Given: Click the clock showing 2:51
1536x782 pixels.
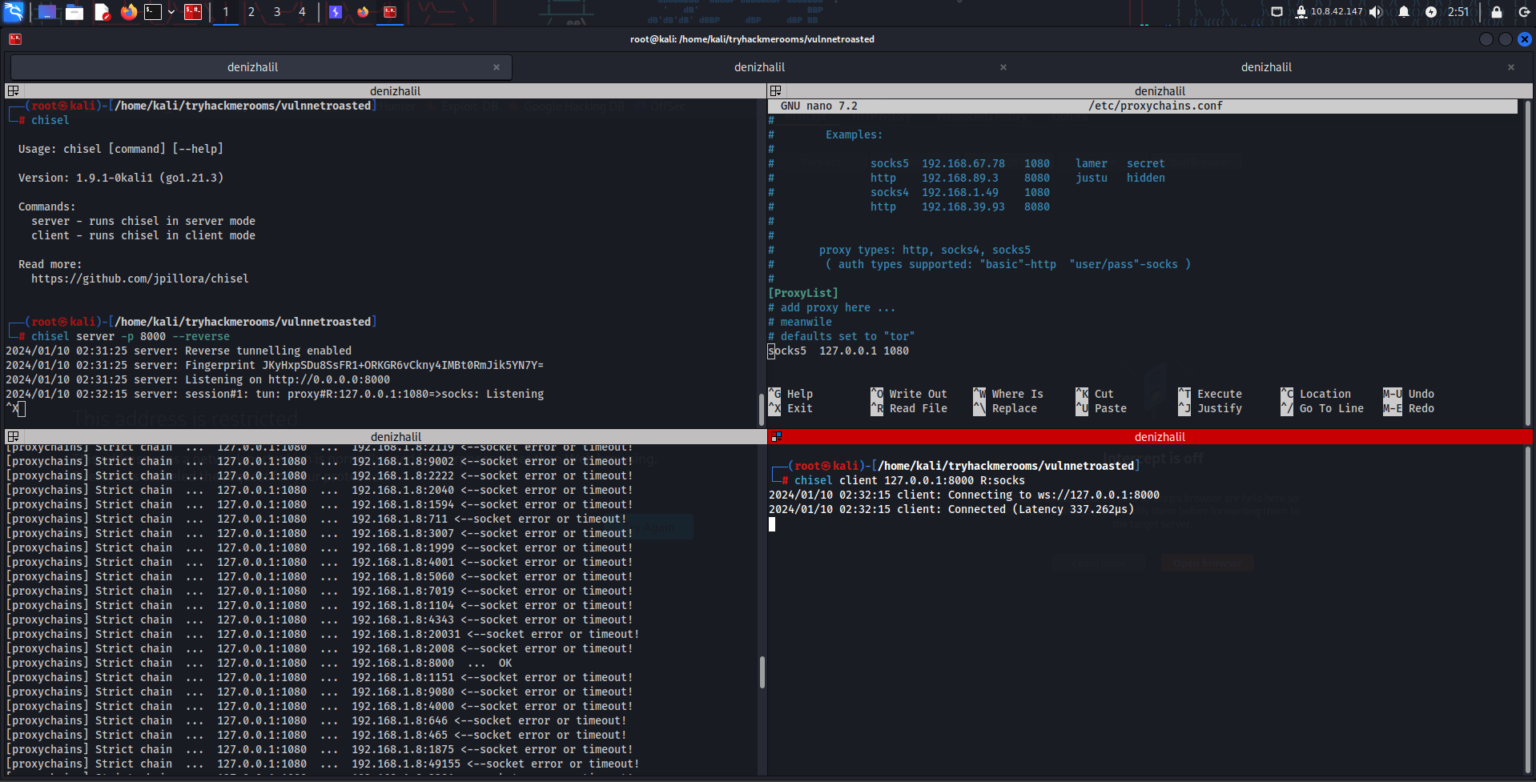Looking at the screenshot, I should point(1458,11).
